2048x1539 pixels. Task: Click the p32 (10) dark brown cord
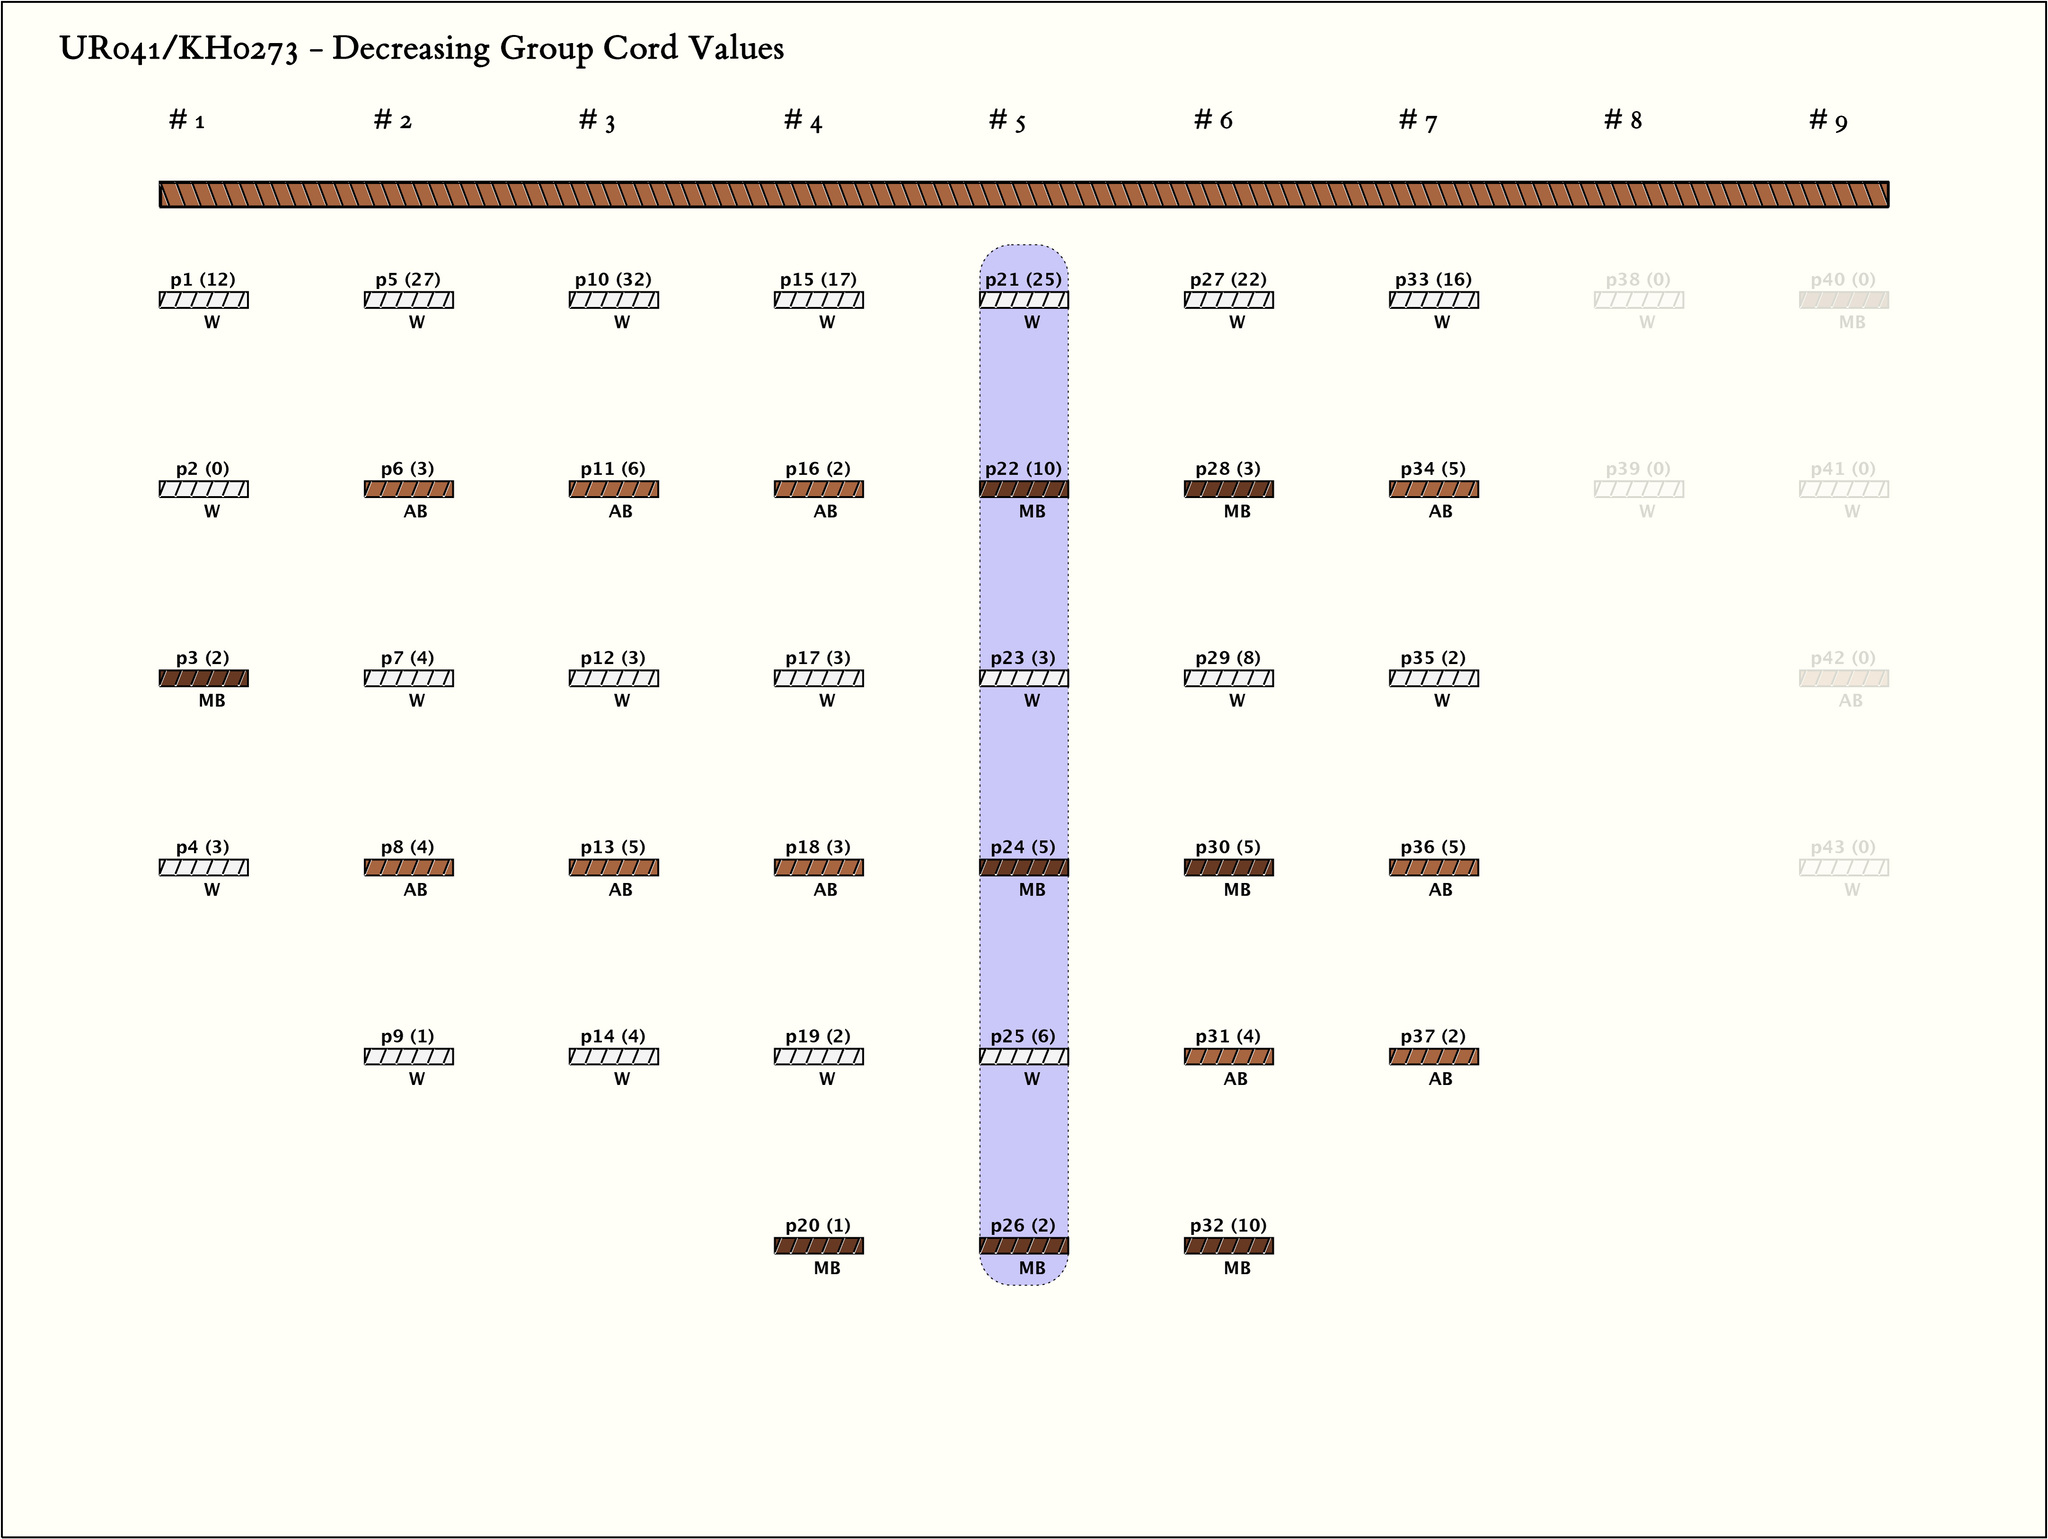[1228, 1246]
